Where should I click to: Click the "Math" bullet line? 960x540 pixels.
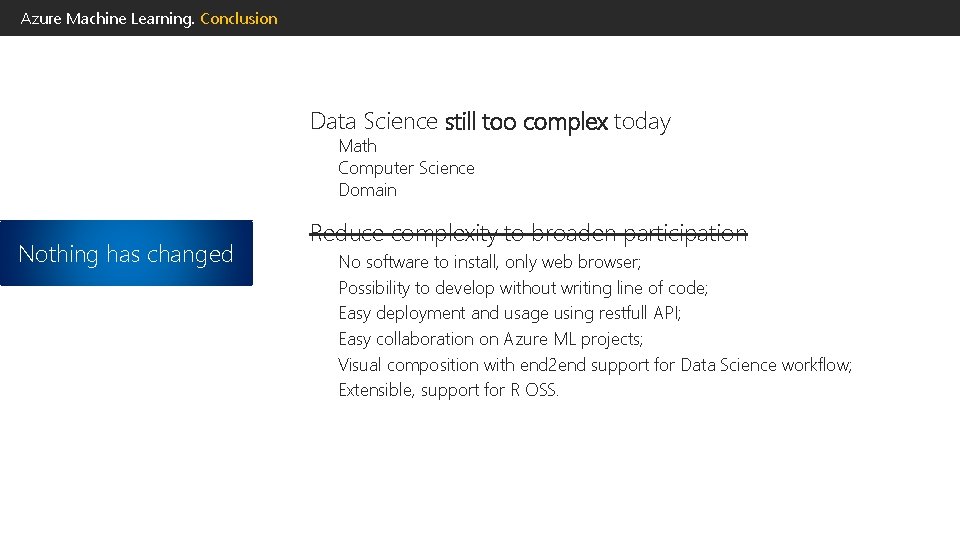pyautogui.click(x=357, y=146)
